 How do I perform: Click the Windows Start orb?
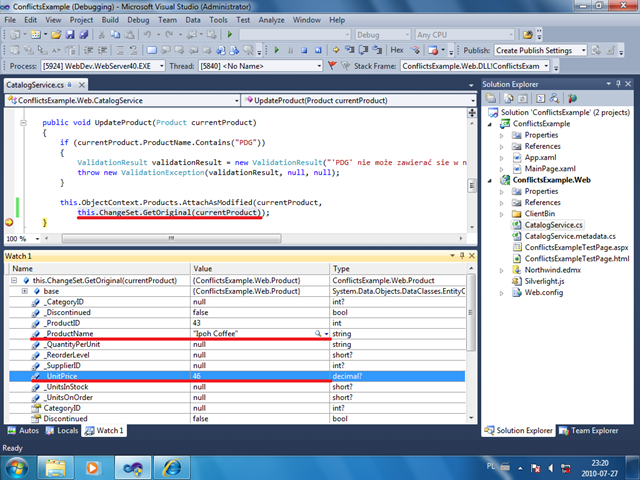pyautogui.click(x=16, y=468)
